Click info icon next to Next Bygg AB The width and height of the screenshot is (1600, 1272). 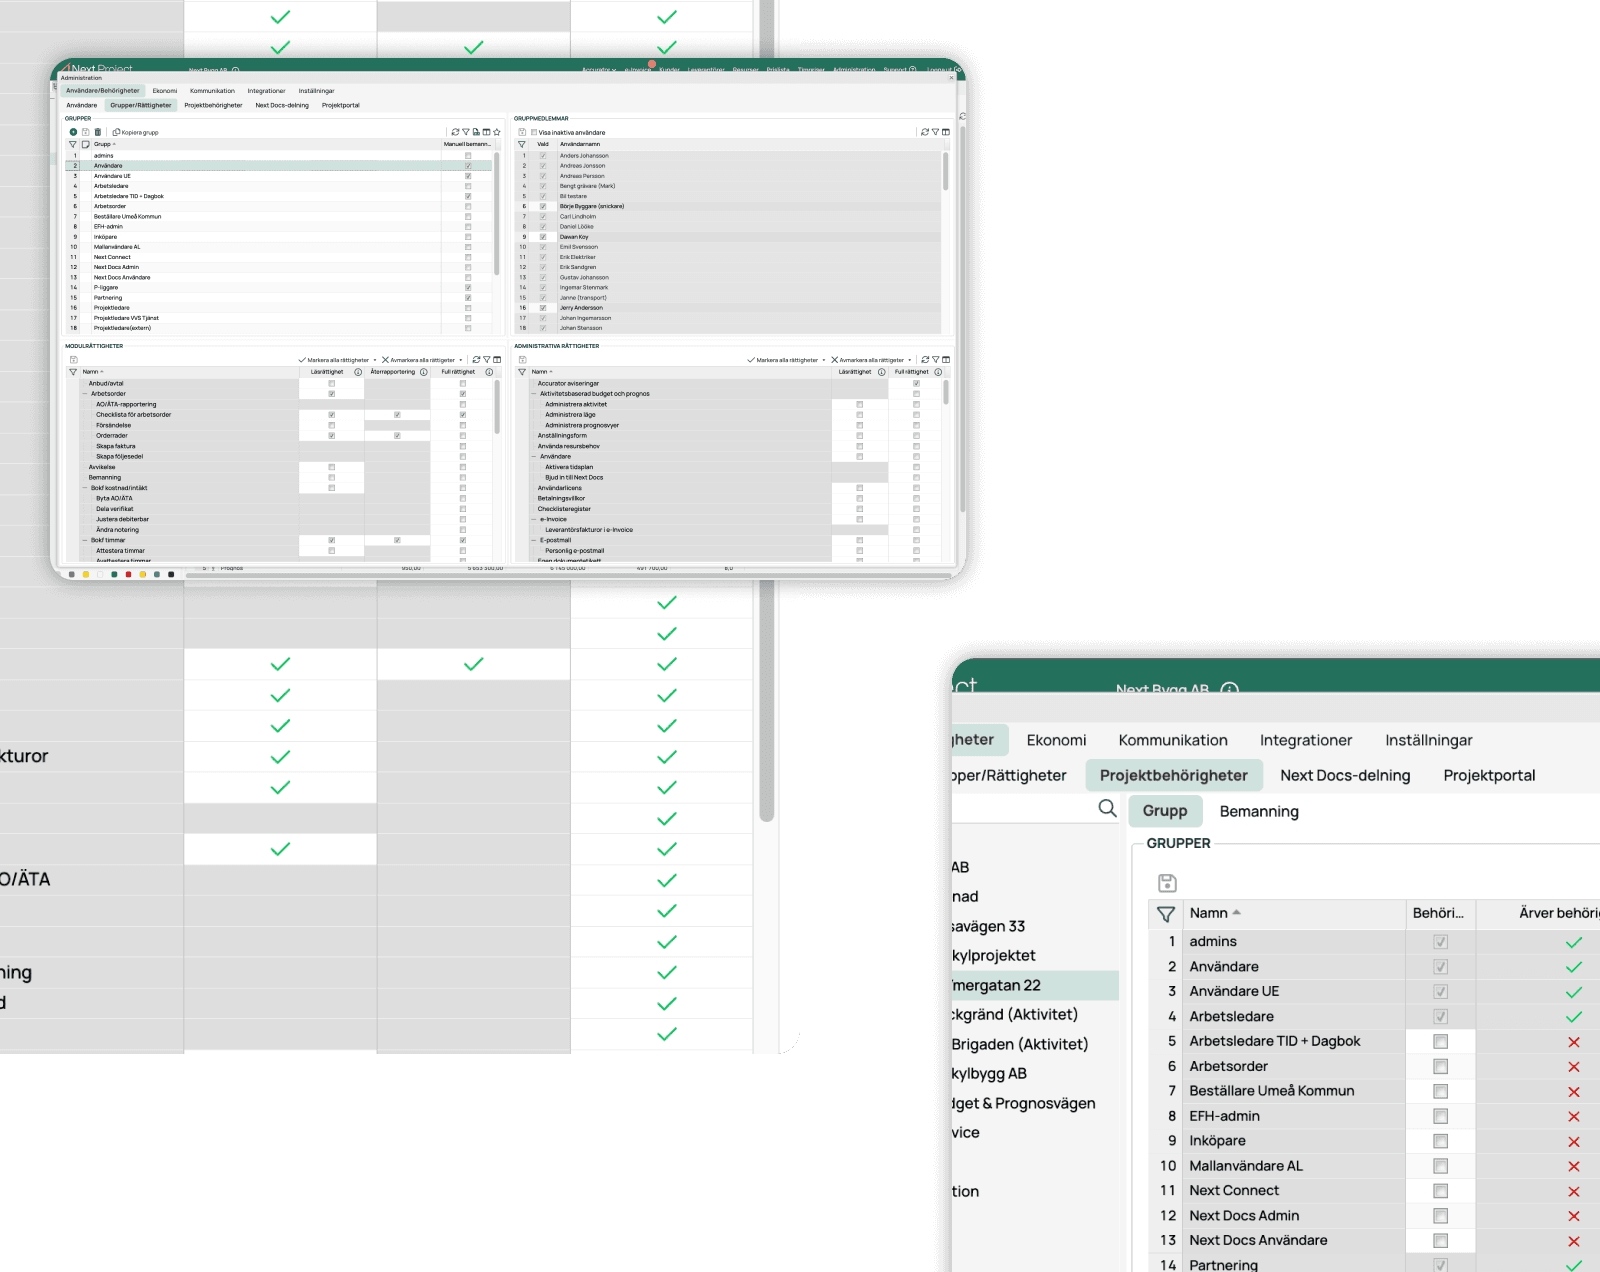(x=1230, y=689)
